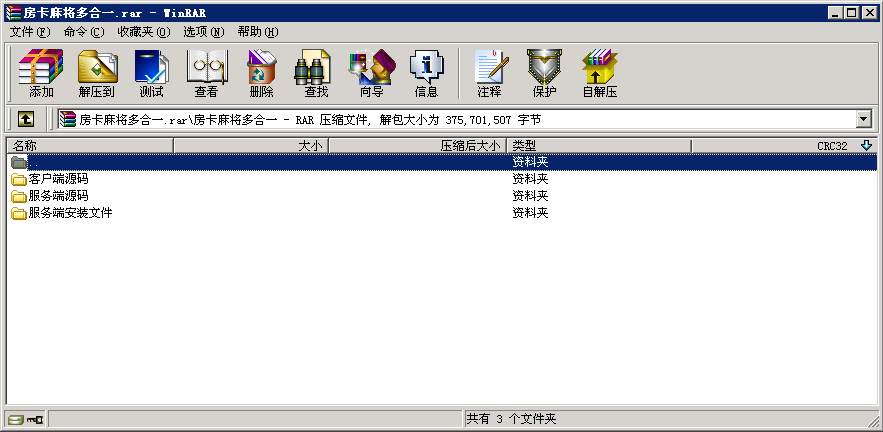Run the 测试 (Test) archive tool

click(x=151, y=73)
